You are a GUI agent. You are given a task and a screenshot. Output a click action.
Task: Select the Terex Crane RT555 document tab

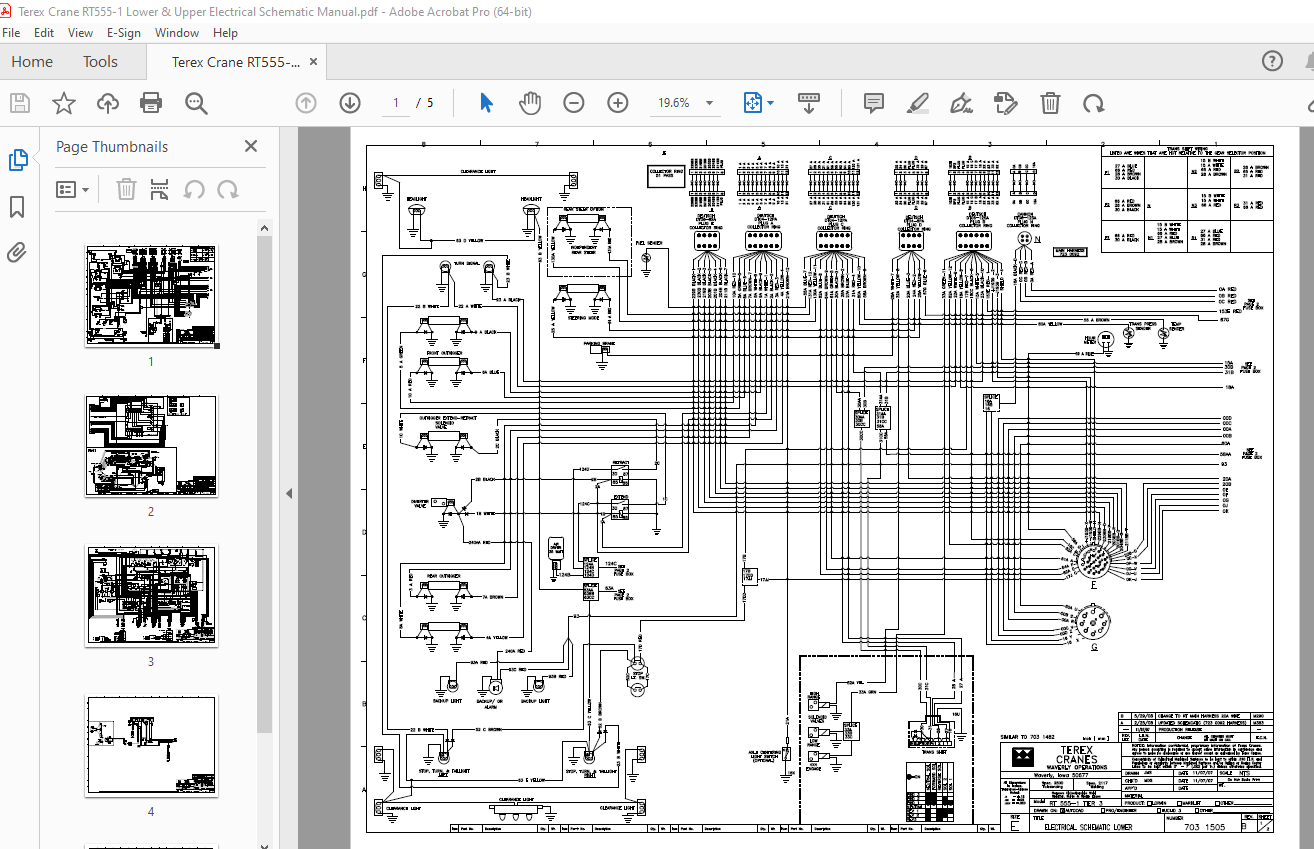pyautogui.click(x=235, y=62)
